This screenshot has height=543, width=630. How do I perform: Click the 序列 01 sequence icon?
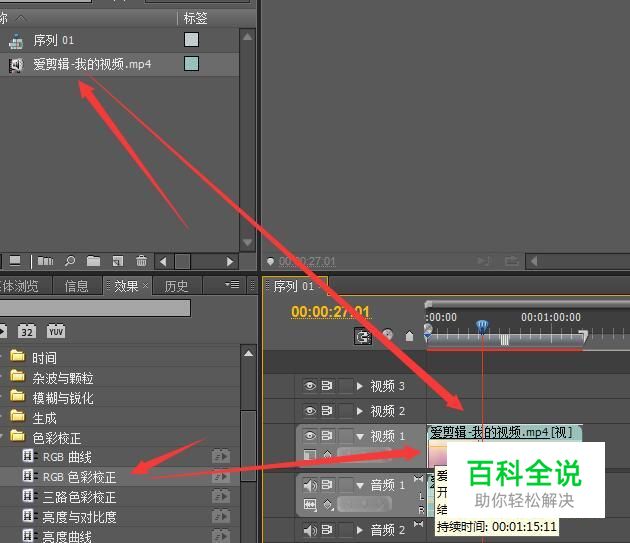pos(16,41)
